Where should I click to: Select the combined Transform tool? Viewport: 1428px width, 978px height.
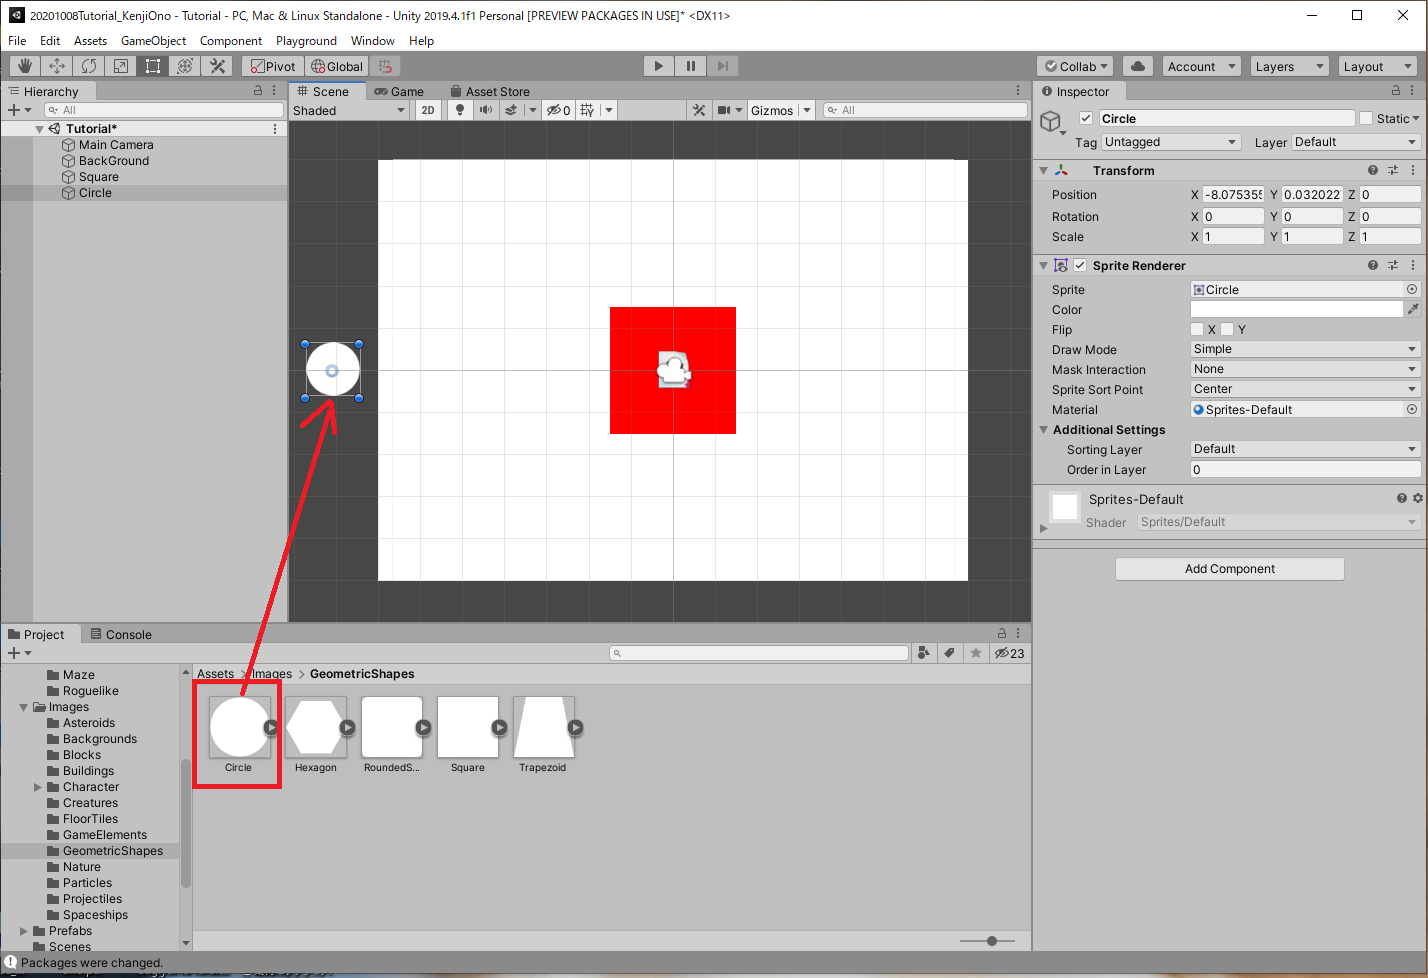(x=185, y=66)
